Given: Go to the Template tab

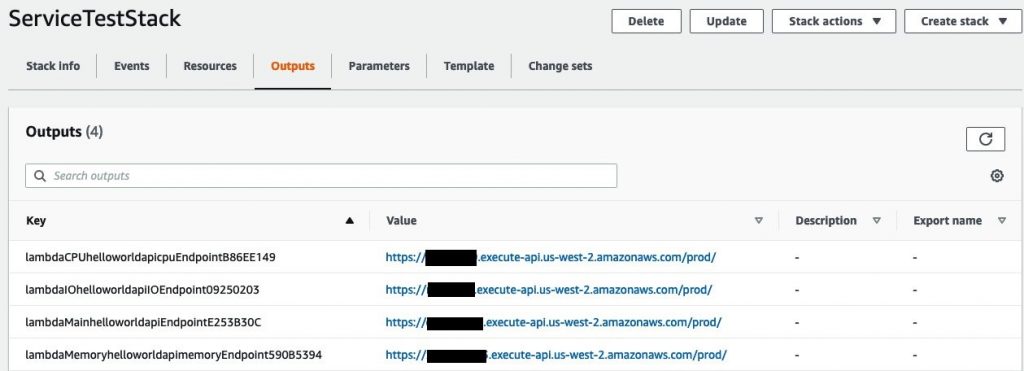Looking at the screenshot, I should pyautogui.click(x=468, y=66).
